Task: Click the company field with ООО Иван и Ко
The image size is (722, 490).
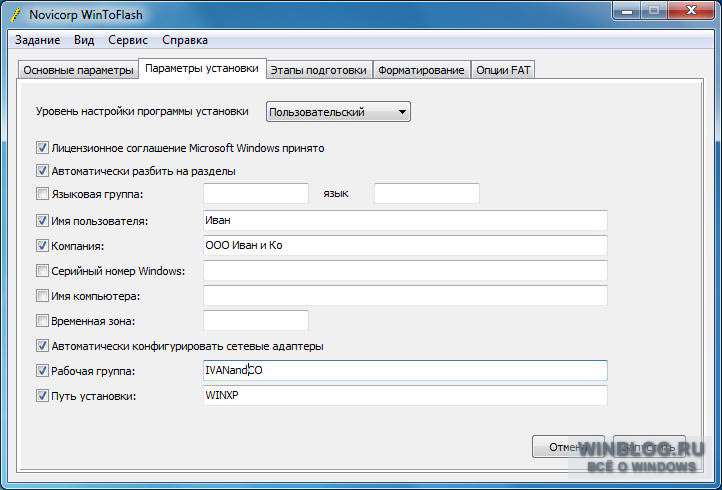Action: (405, 245)
